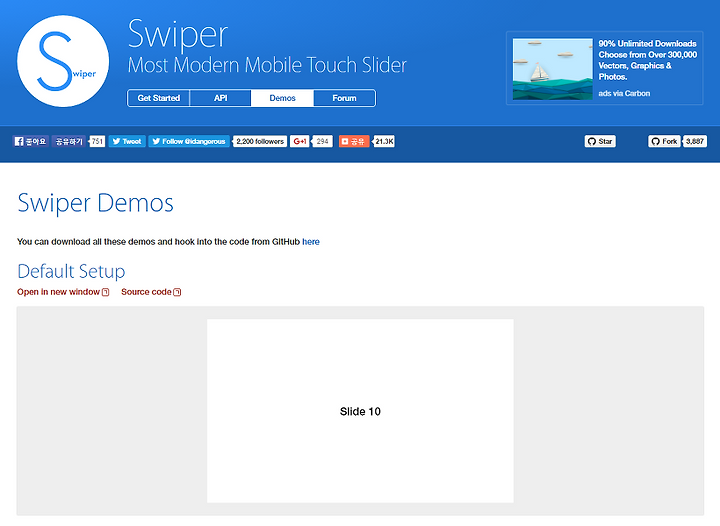
Task: Click the 21.3K share count
Action: pos(384,141)
